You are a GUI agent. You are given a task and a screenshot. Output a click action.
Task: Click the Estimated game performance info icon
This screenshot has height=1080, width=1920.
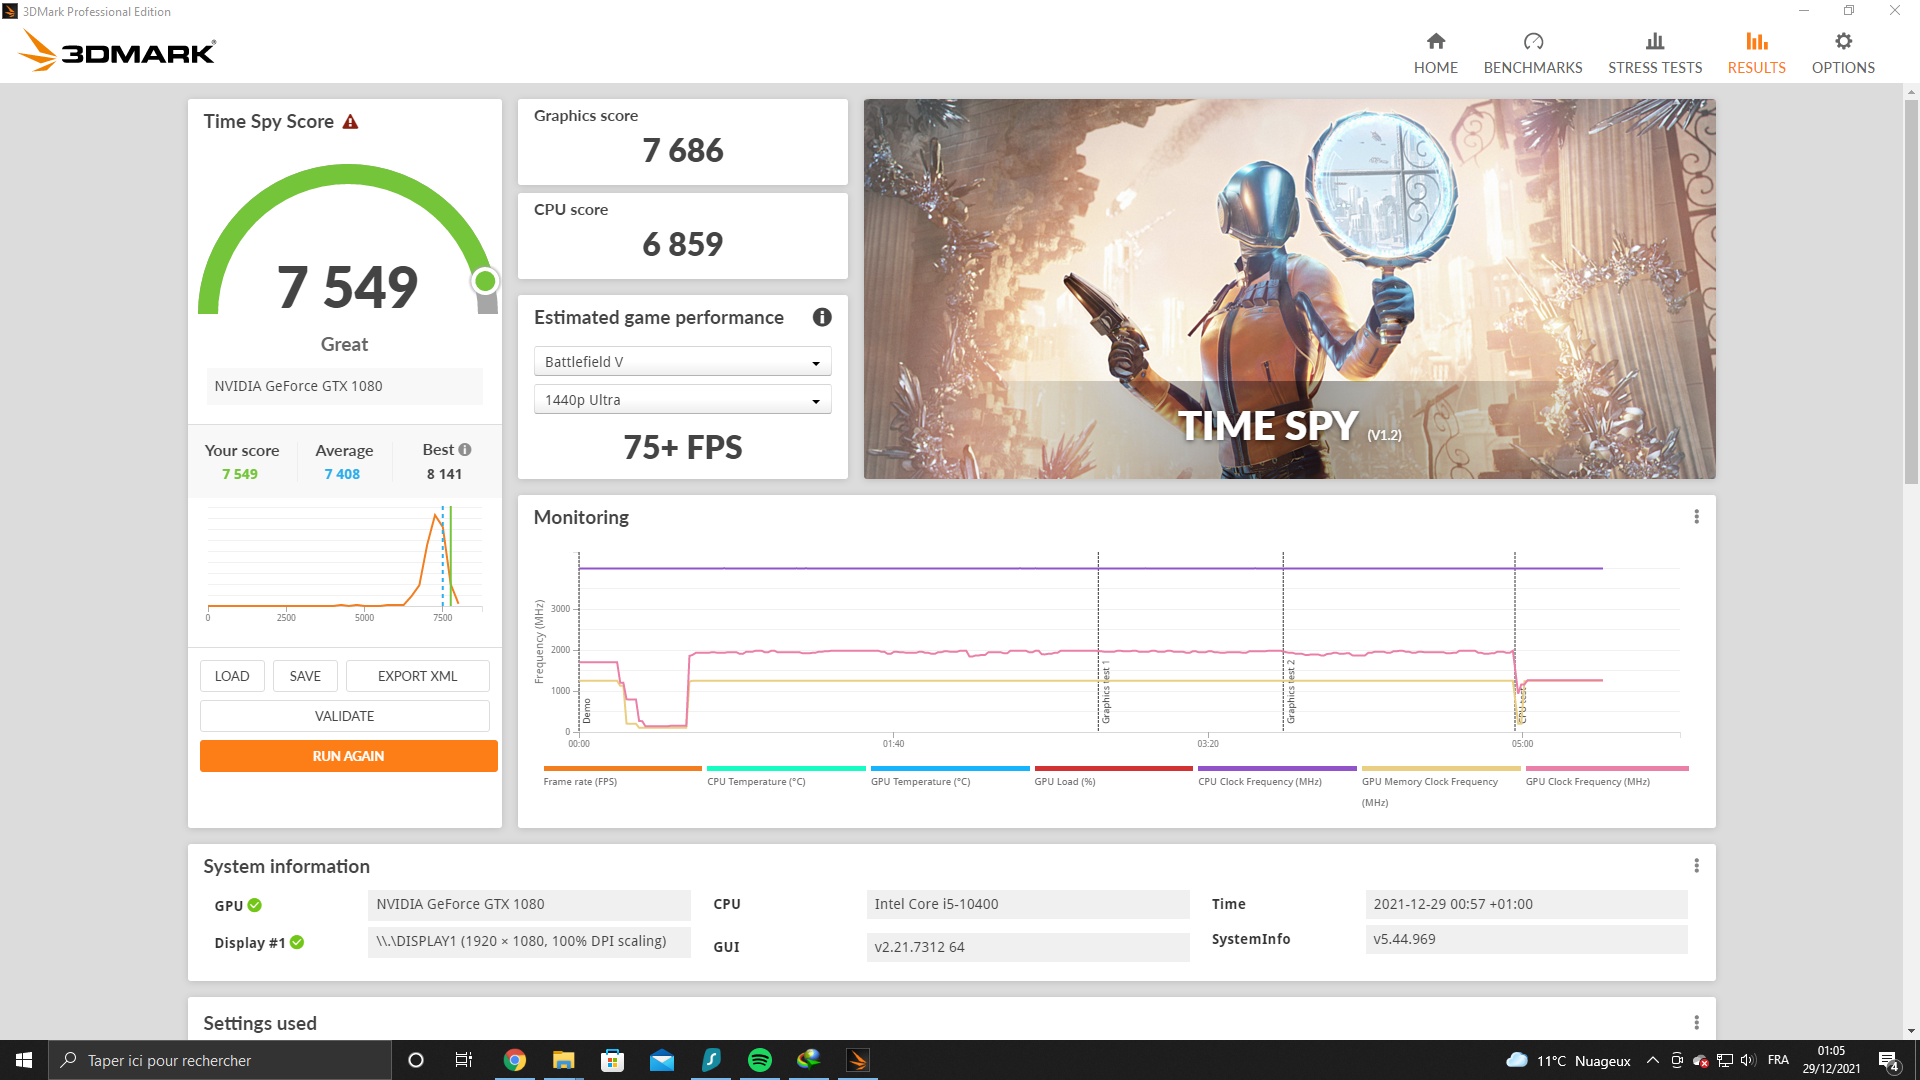coord(822,317)
